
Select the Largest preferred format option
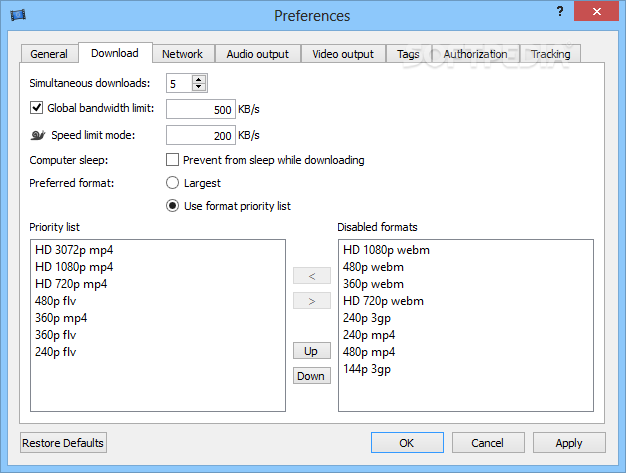[x=172, y=183]
